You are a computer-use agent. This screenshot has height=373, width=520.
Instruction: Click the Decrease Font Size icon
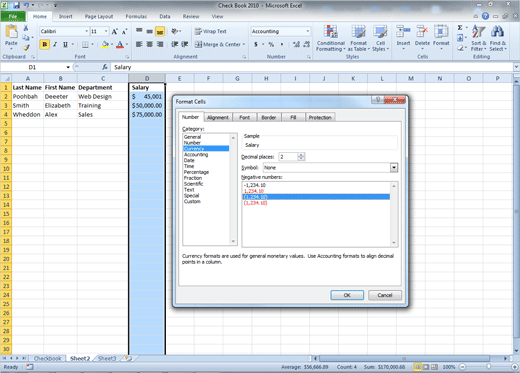124,32
